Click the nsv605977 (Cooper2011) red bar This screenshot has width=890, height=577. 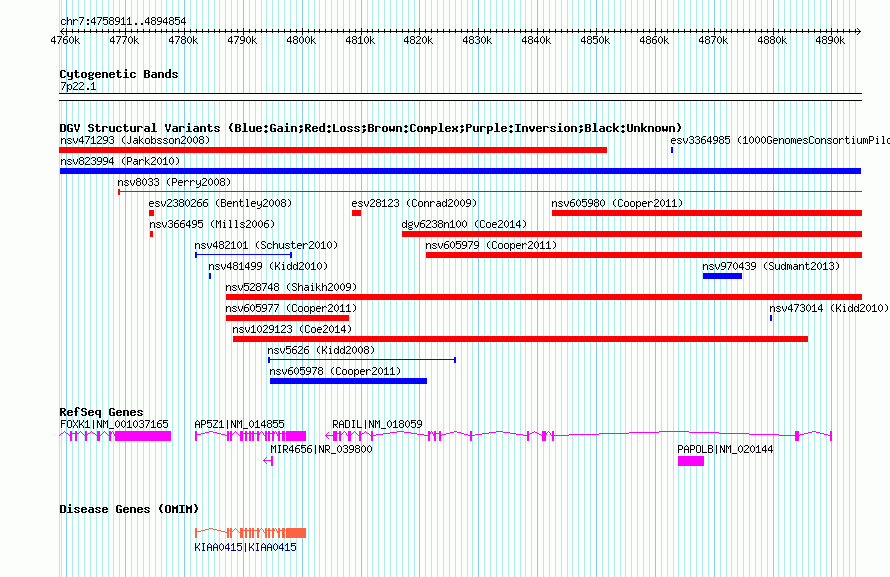click(x=287, y=318)
